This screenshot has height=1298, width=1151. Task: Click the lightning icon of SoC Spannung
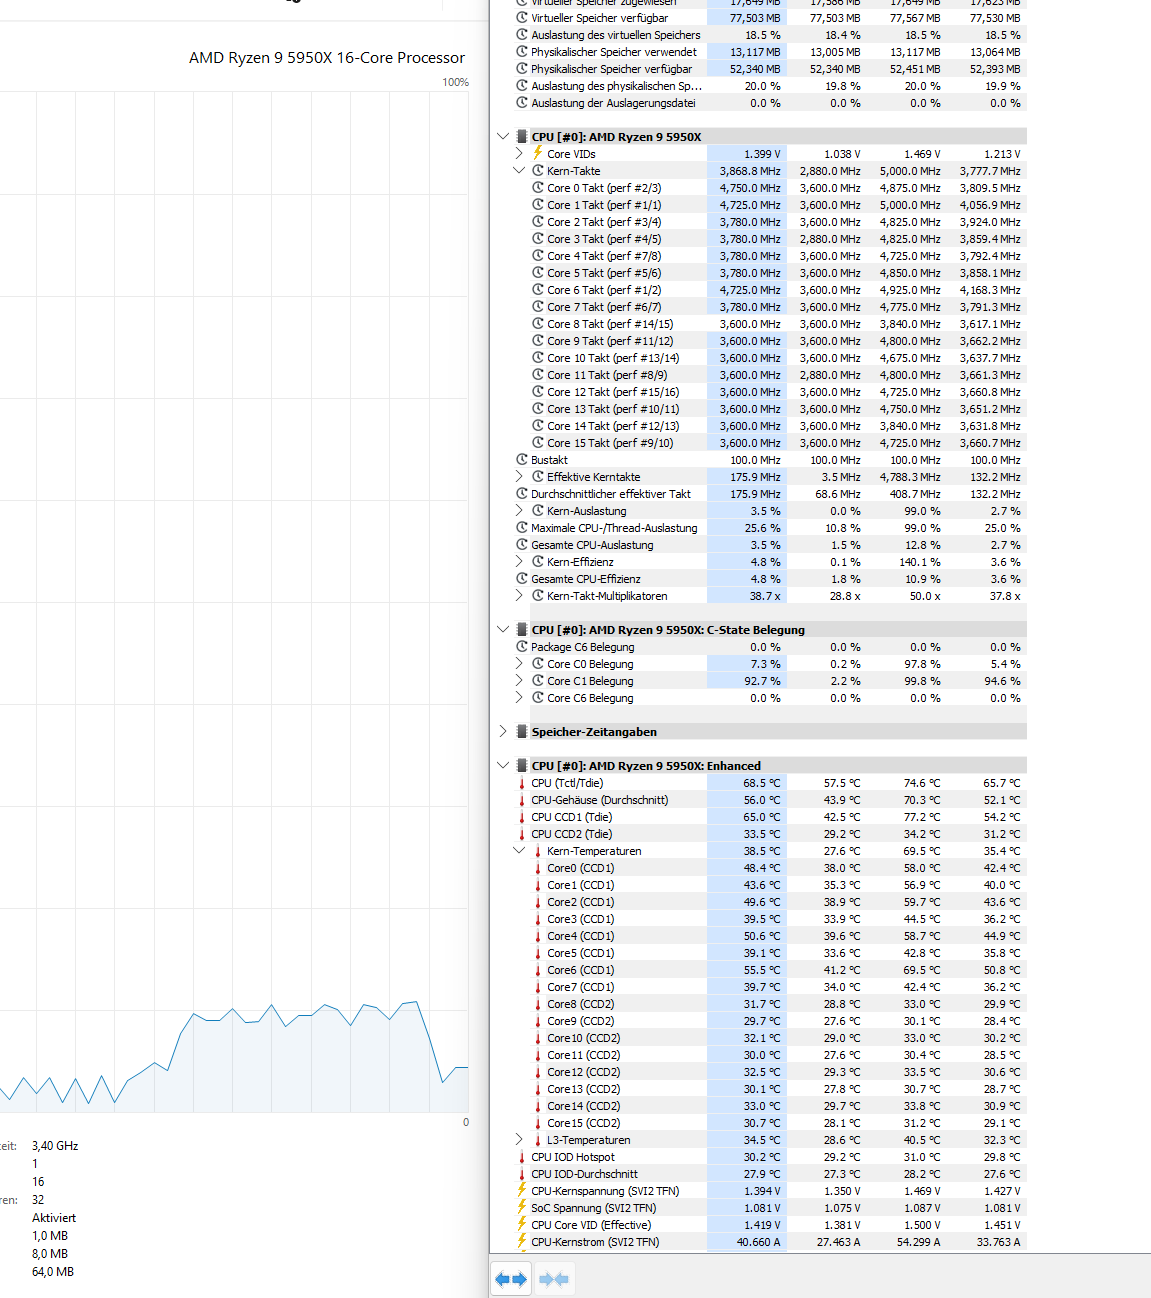(x=522, y=1207)
